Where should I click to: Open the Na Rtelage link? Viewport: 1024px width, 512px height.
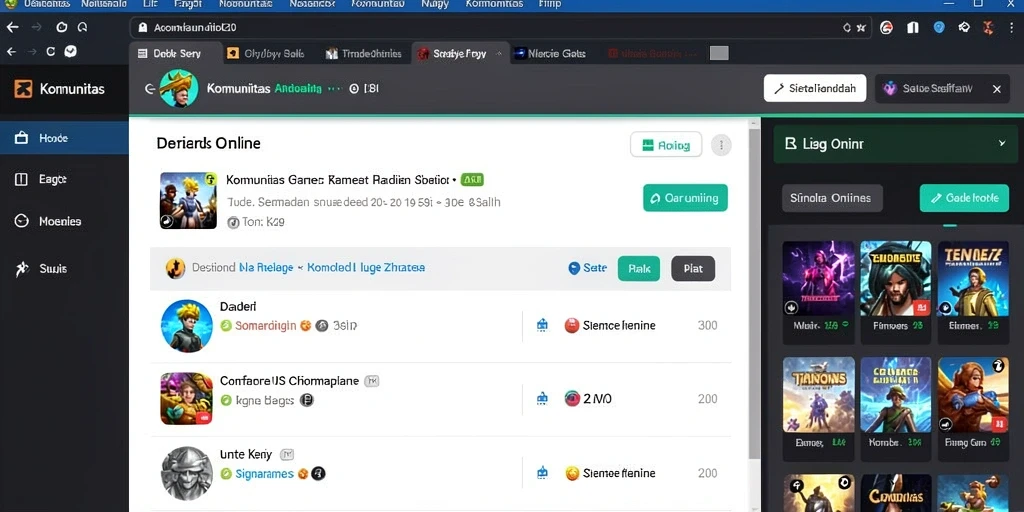266,268
